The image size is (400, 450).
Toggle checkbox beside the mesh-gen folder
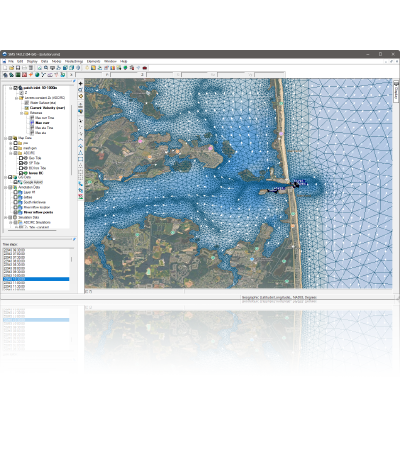point(15,148)
